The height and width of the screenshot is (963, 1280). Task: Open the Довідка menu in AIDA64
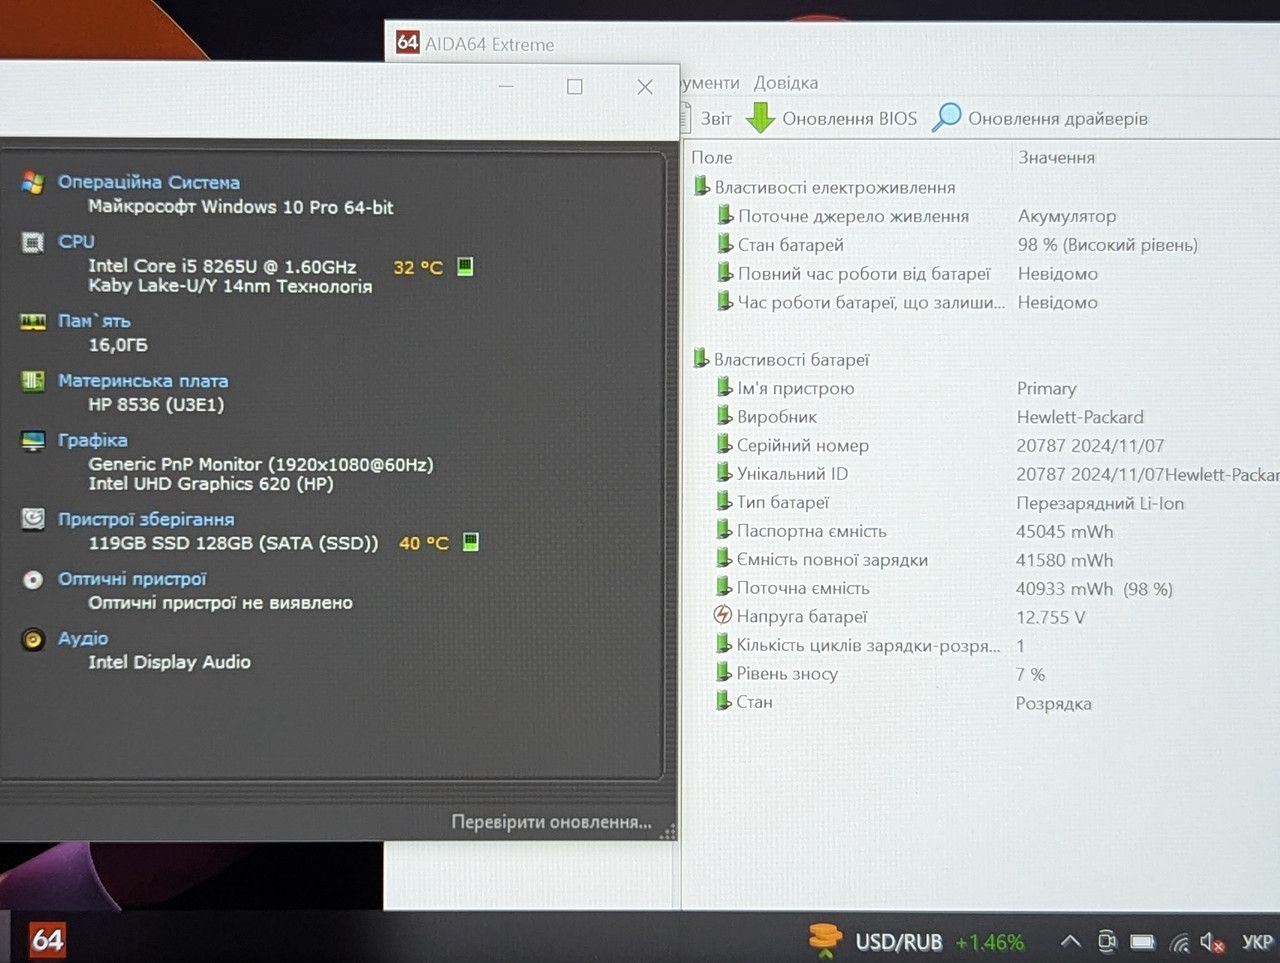786,83
